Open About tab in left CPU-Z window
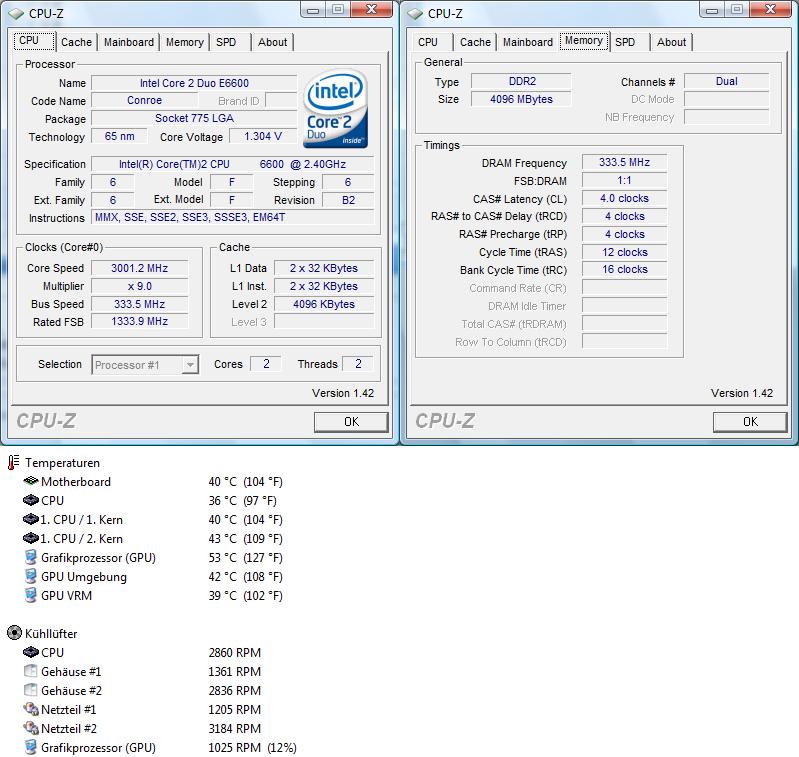This screenshot has height=757, width=799. tap(272, 42)
